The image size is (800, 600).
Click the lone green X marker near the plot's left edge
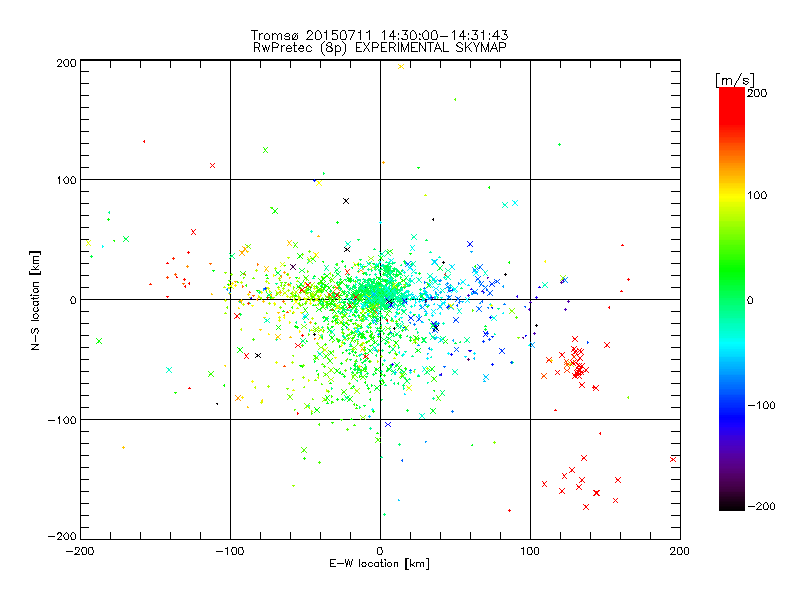pos(99,341)
